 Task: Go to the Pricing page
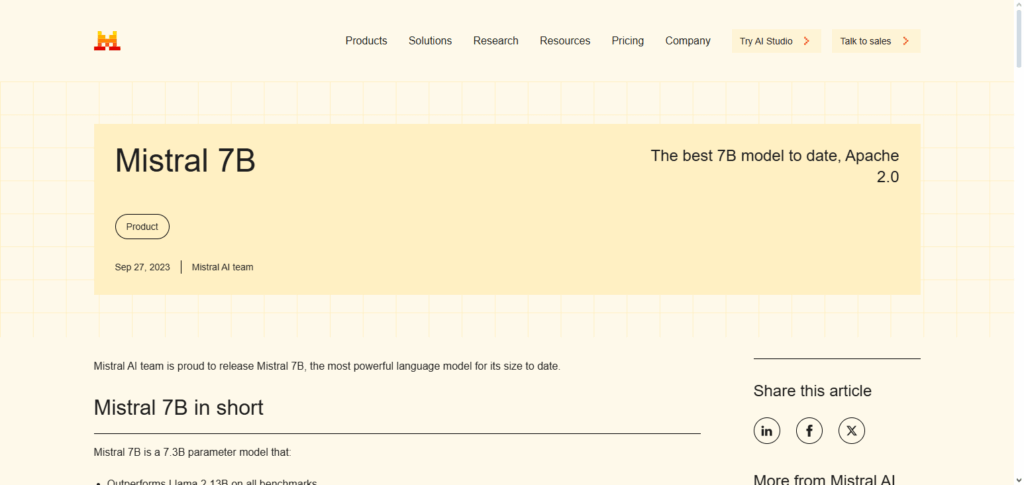click(x=628, y=41)
